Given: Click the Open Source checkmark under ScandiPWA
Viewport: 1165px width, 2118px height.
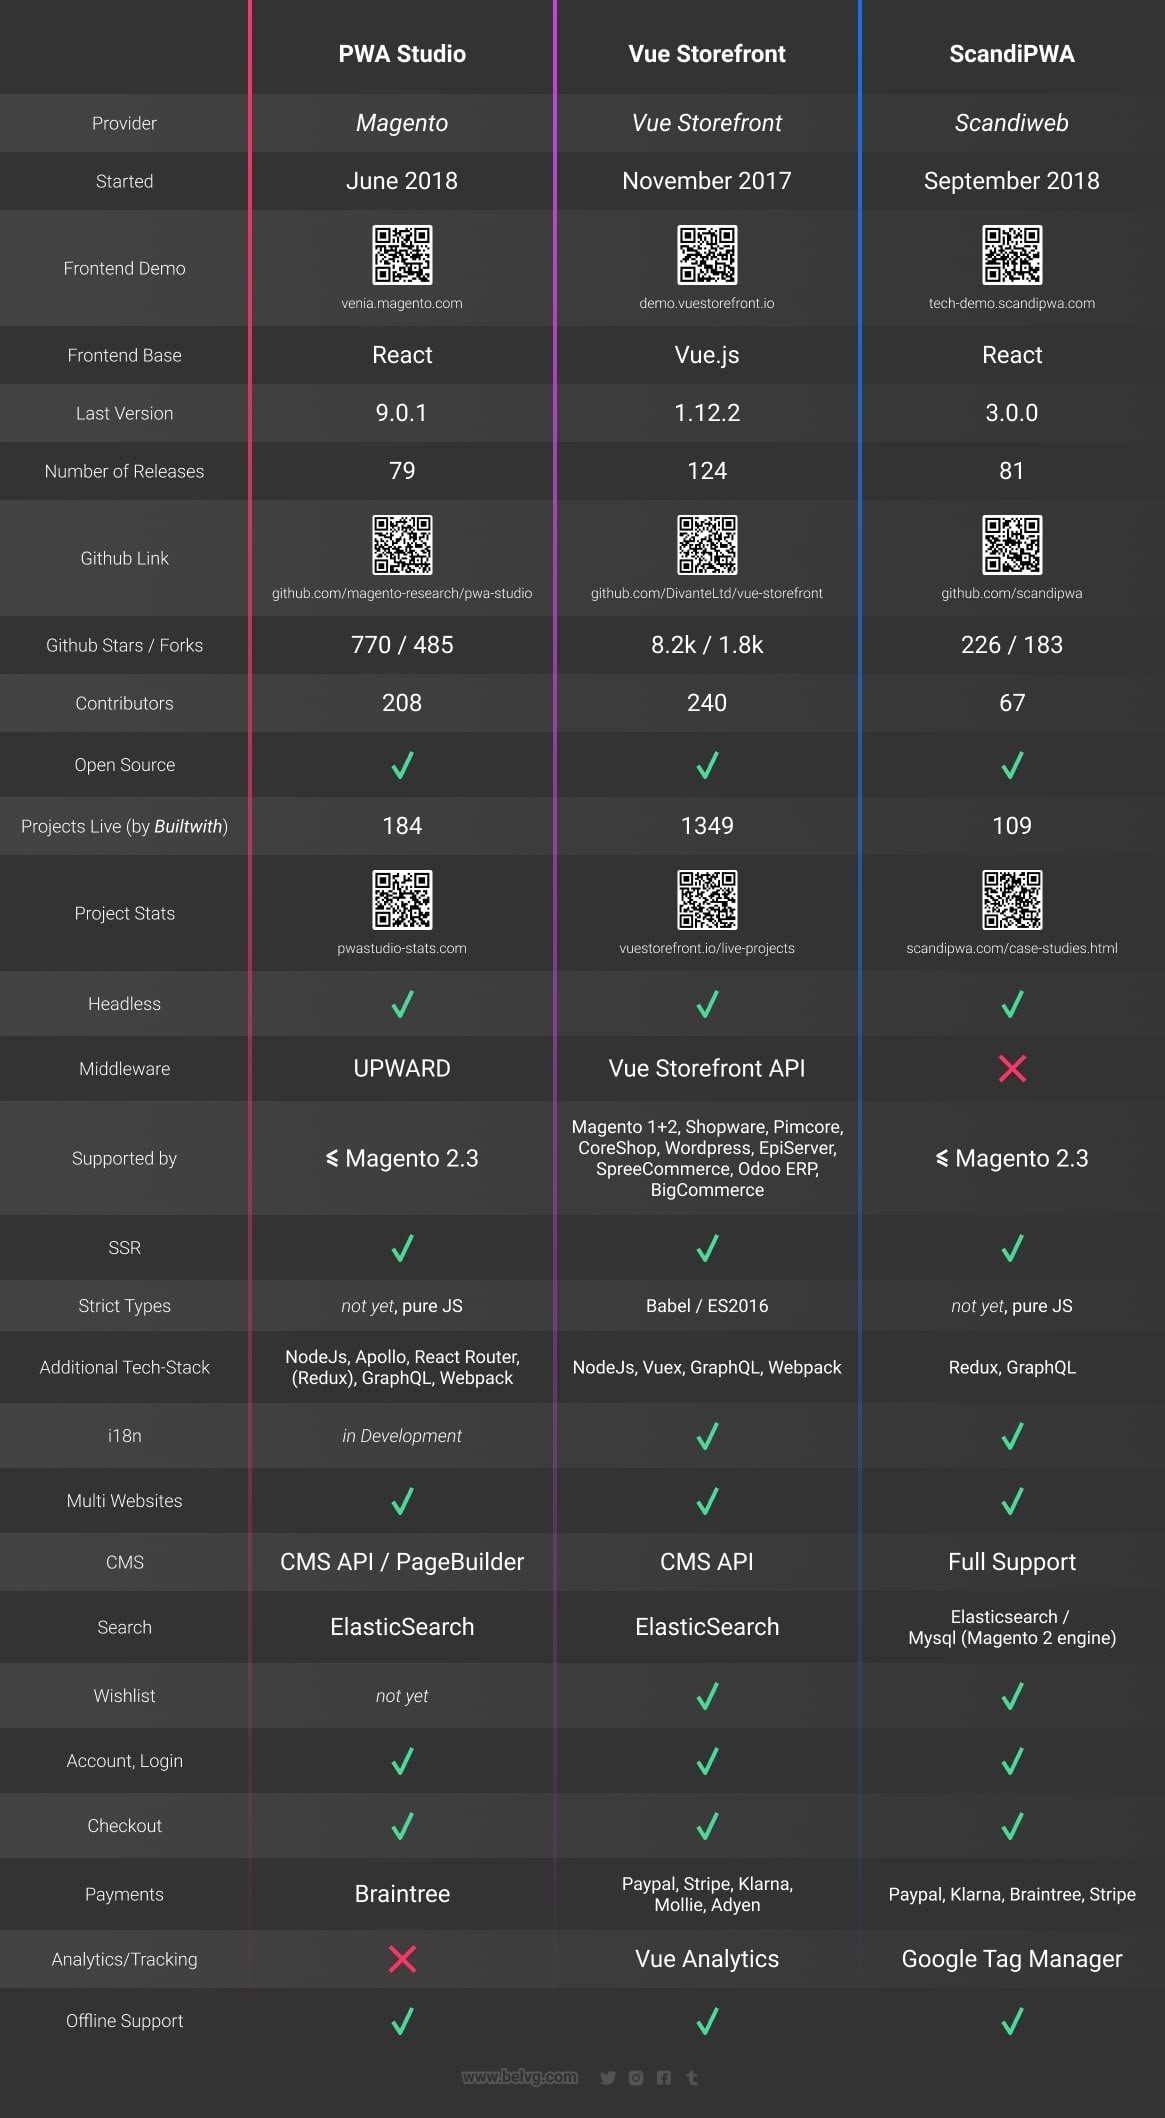Looking at the screenshot, I should pyautogui.click(x=1012, y=765).
